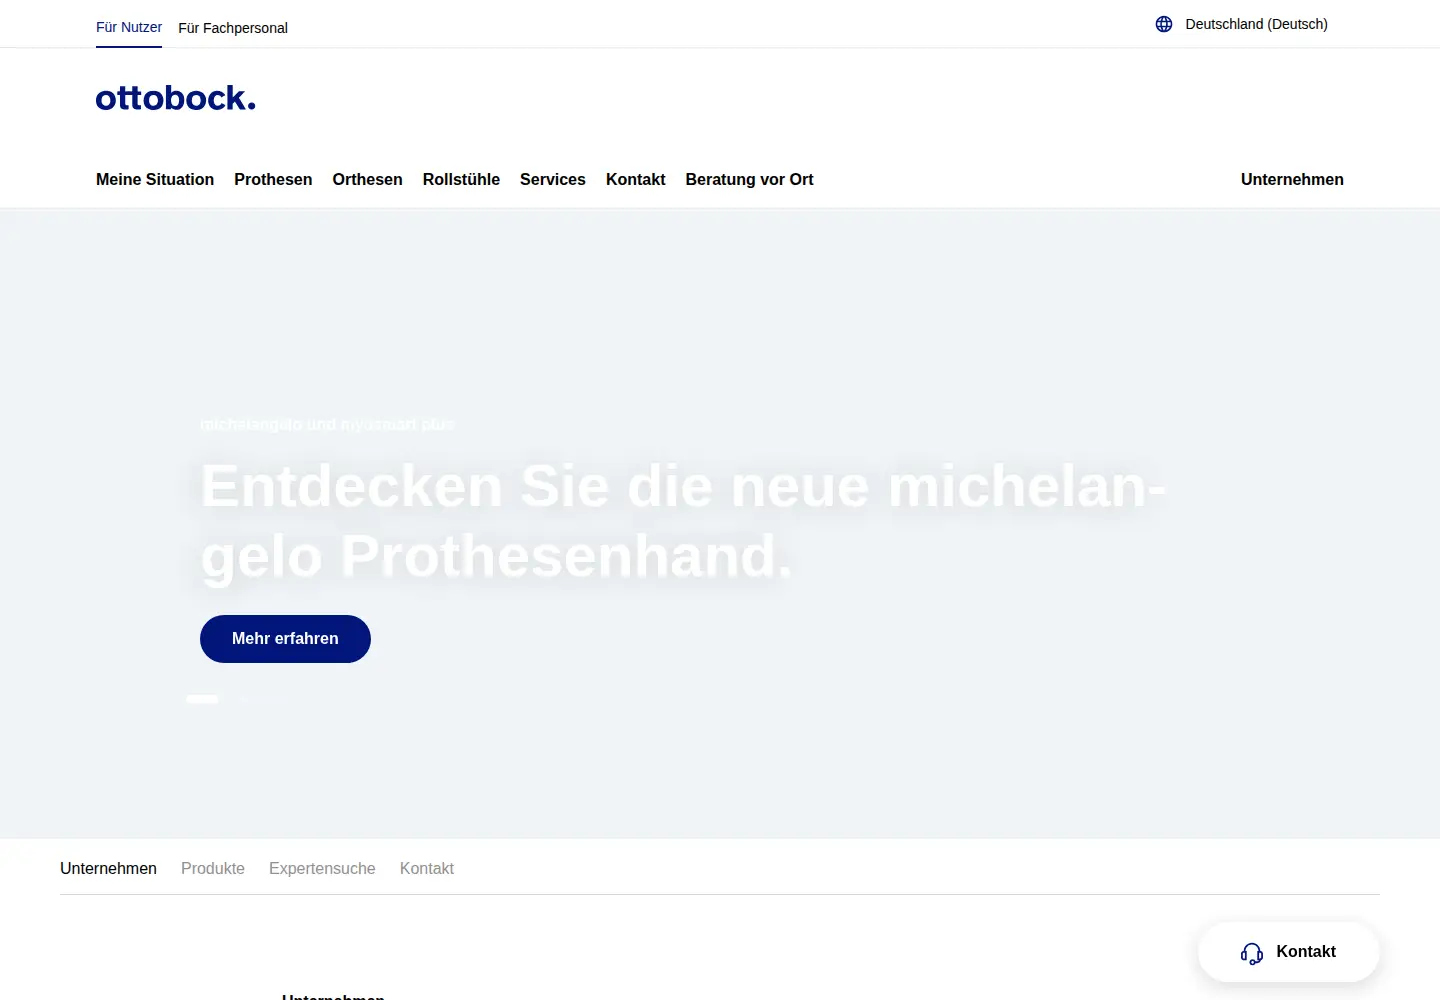This screenshot has height=1000, width=1440.
Task: Open Unternehmen in the main navigation
Action: coord(1292,179)
